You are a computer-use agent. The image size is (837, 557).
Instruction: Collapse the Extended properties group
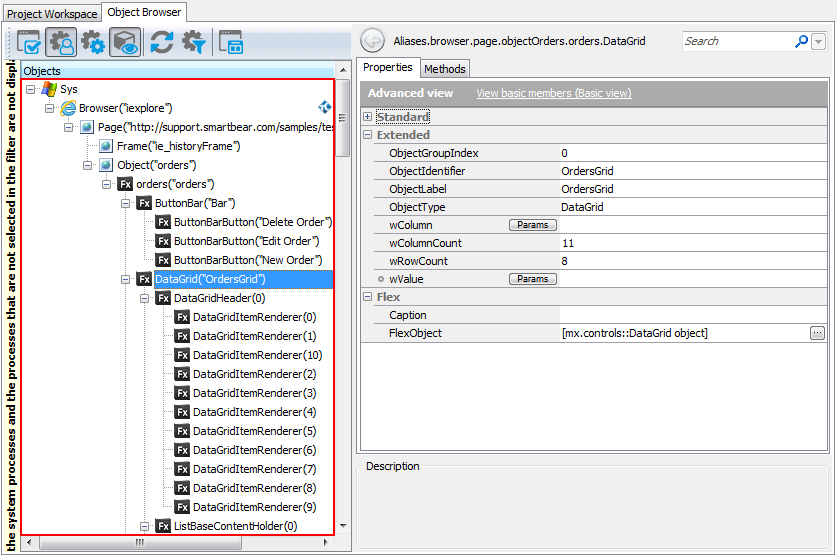click(x=368, y=135)
